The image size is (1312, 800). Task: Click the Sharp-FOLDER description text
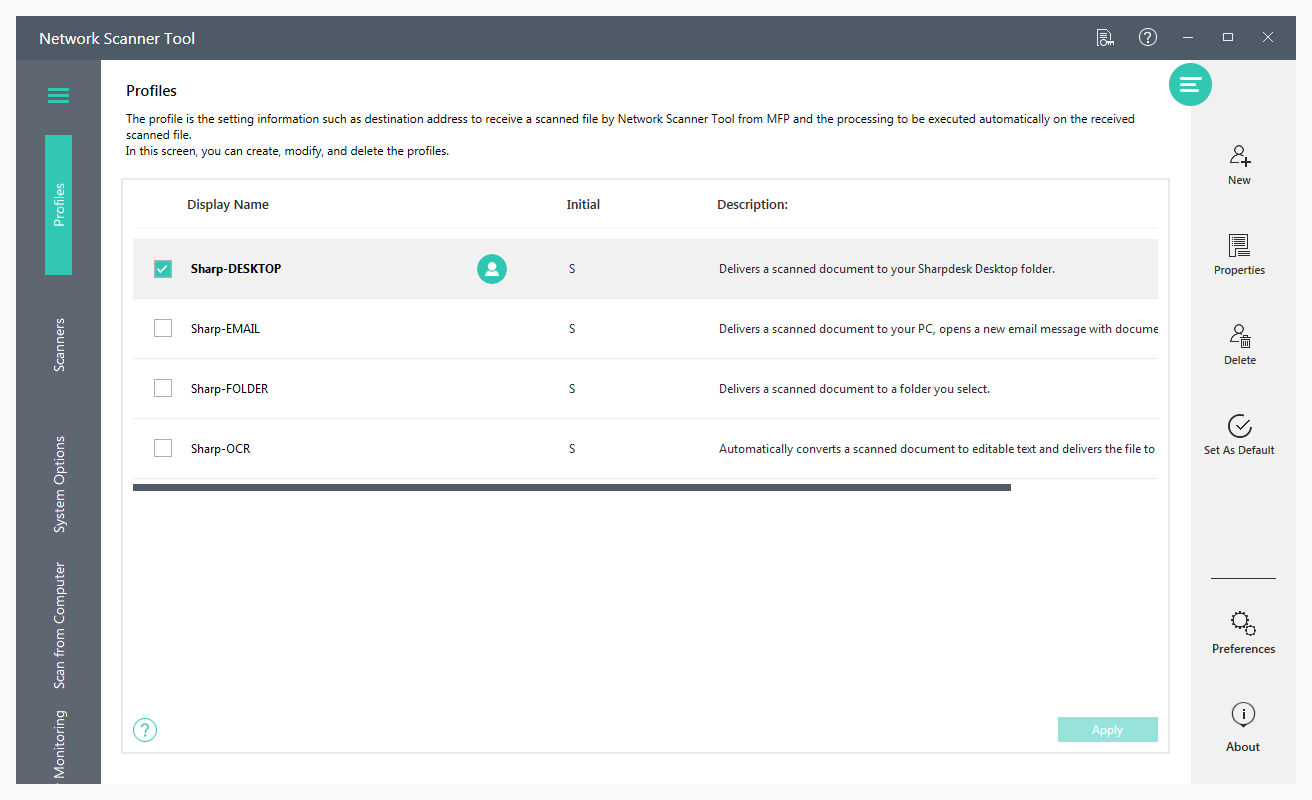click(x=854, y=389)
